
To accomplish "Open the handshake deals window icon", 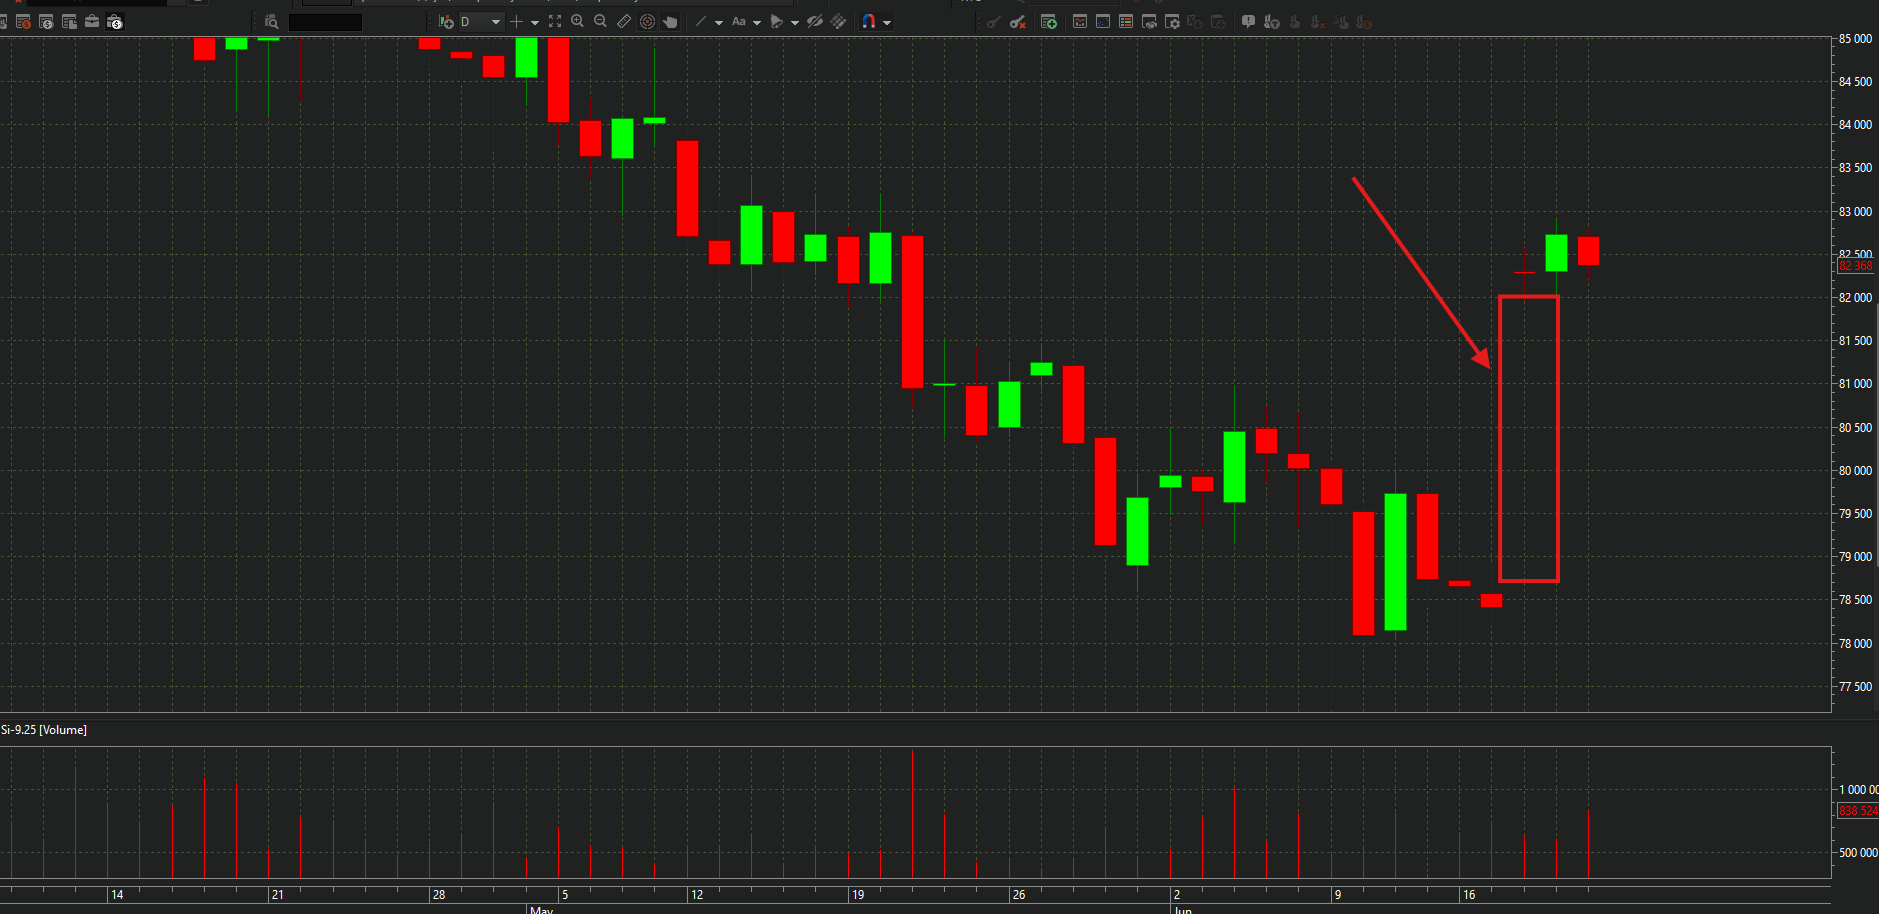I will coord(1149,22).
